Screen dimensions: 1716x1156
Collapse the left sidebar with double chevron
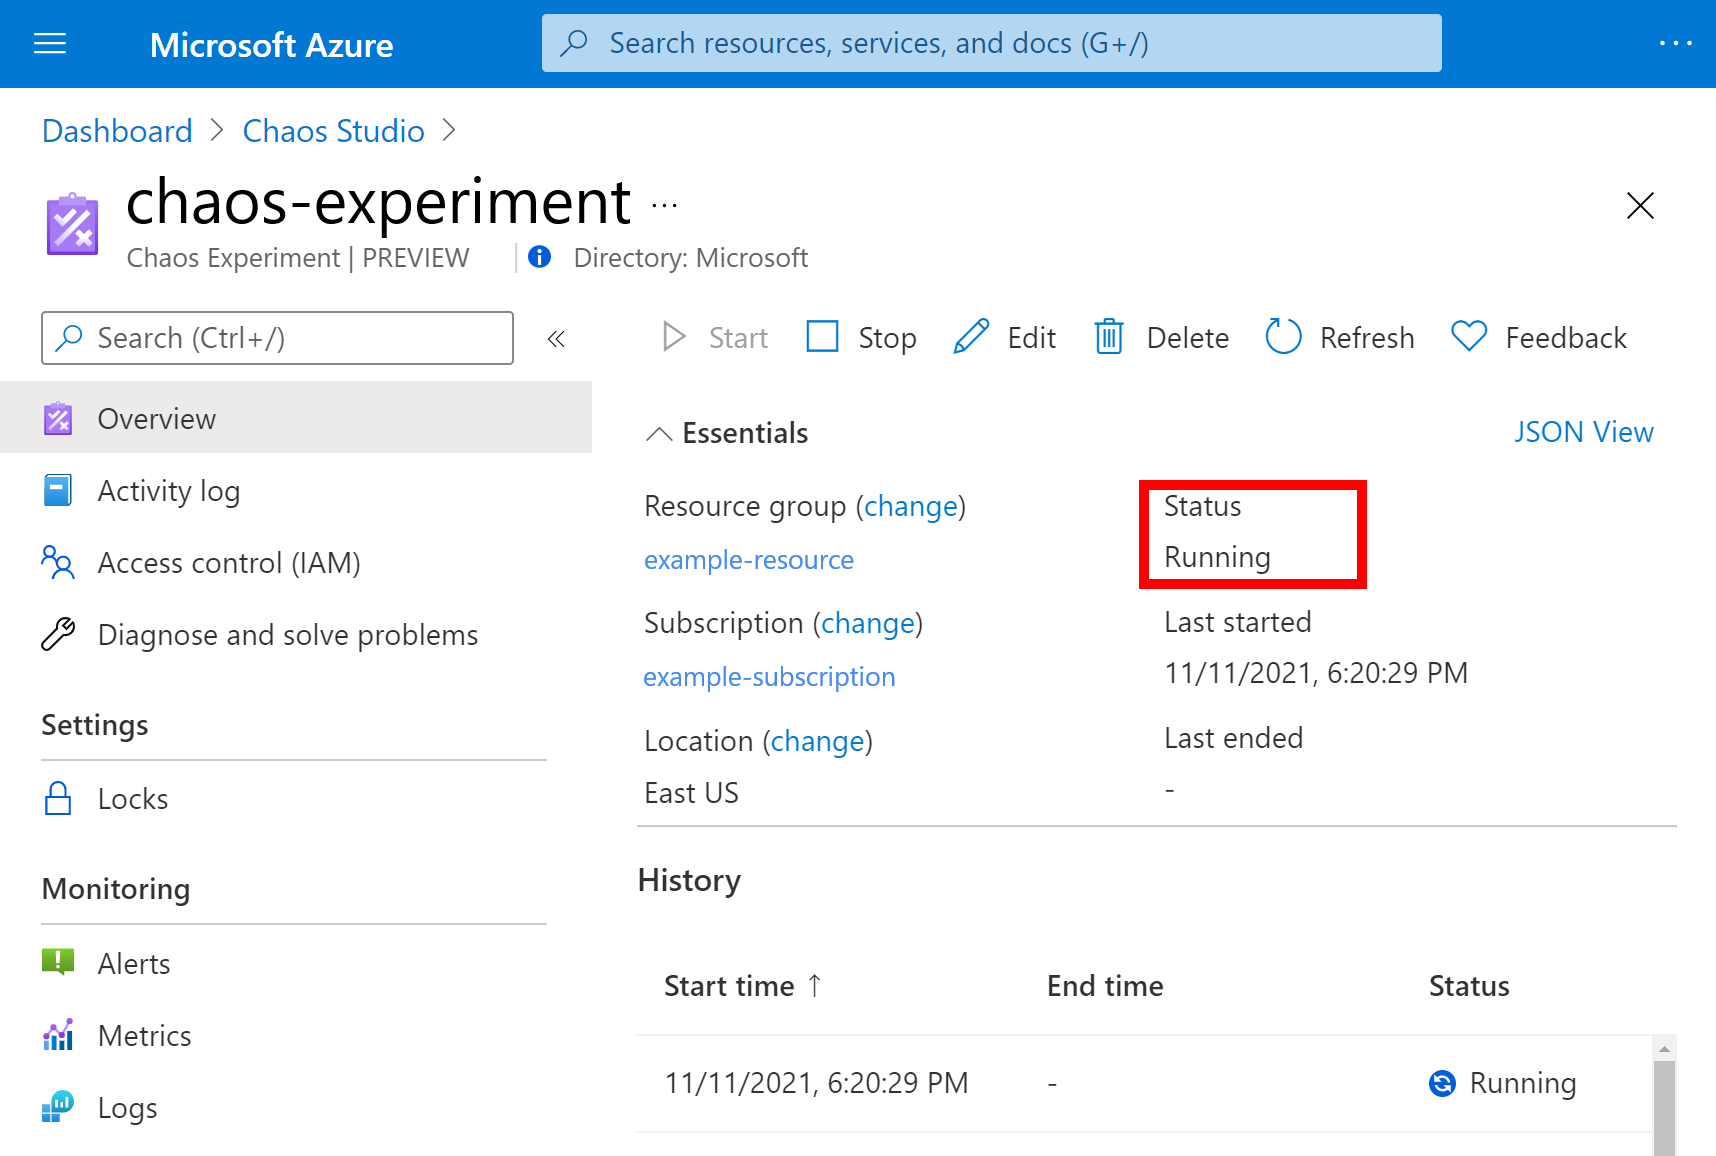pos(556,338)
